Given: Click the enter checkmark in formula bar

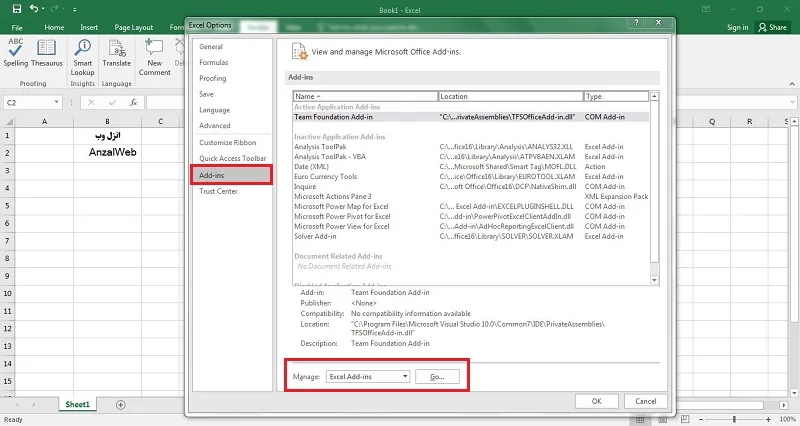Looking at the screenshot, I should coord(112,103).
